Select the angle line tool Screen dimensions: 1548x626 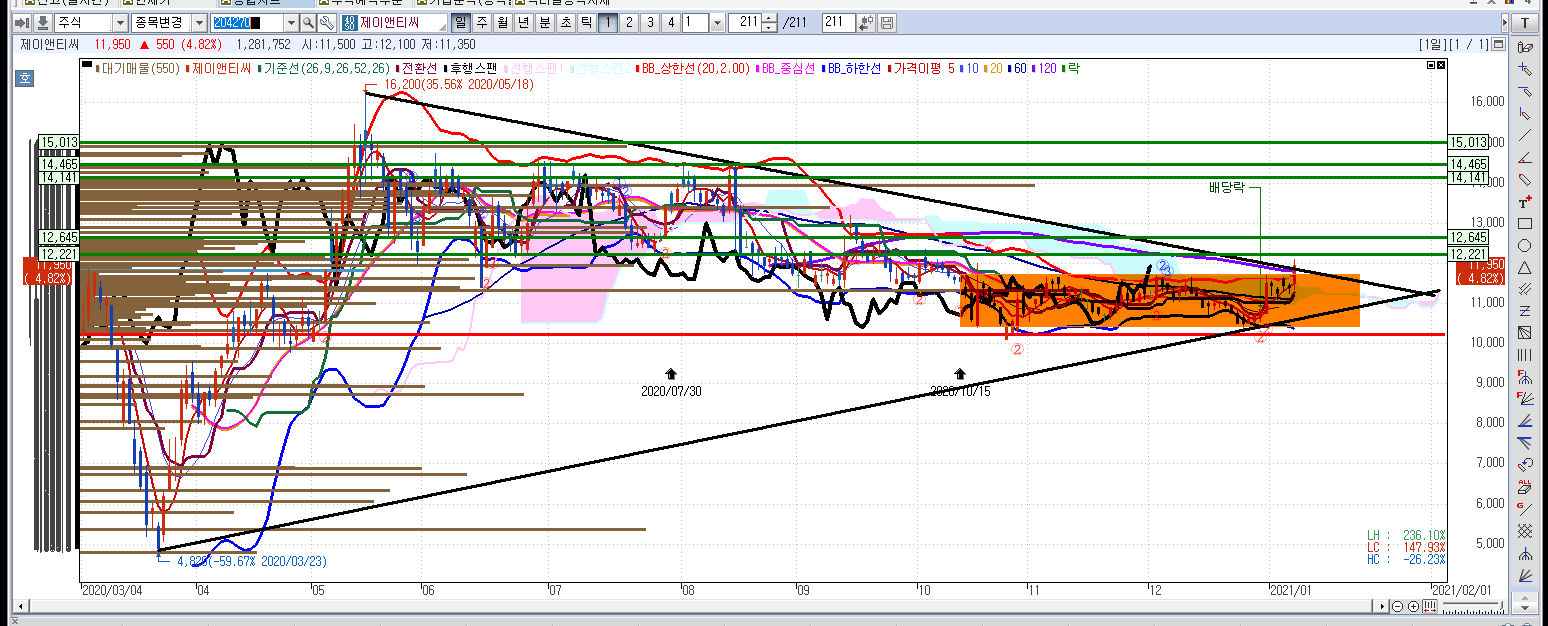pos(1525,157)
